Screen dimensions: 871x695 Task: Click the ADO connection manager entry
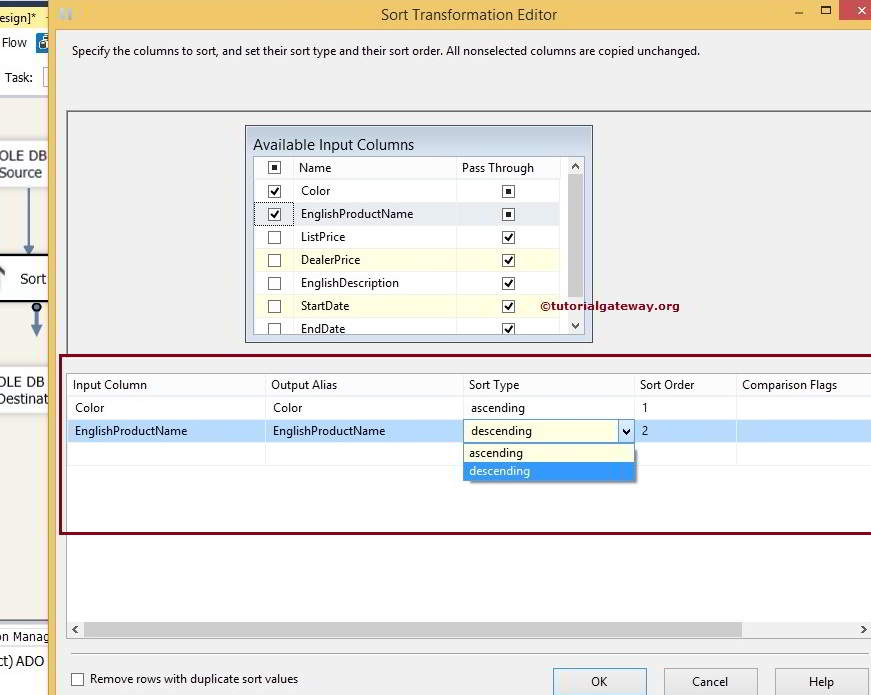tap(25, 660)
